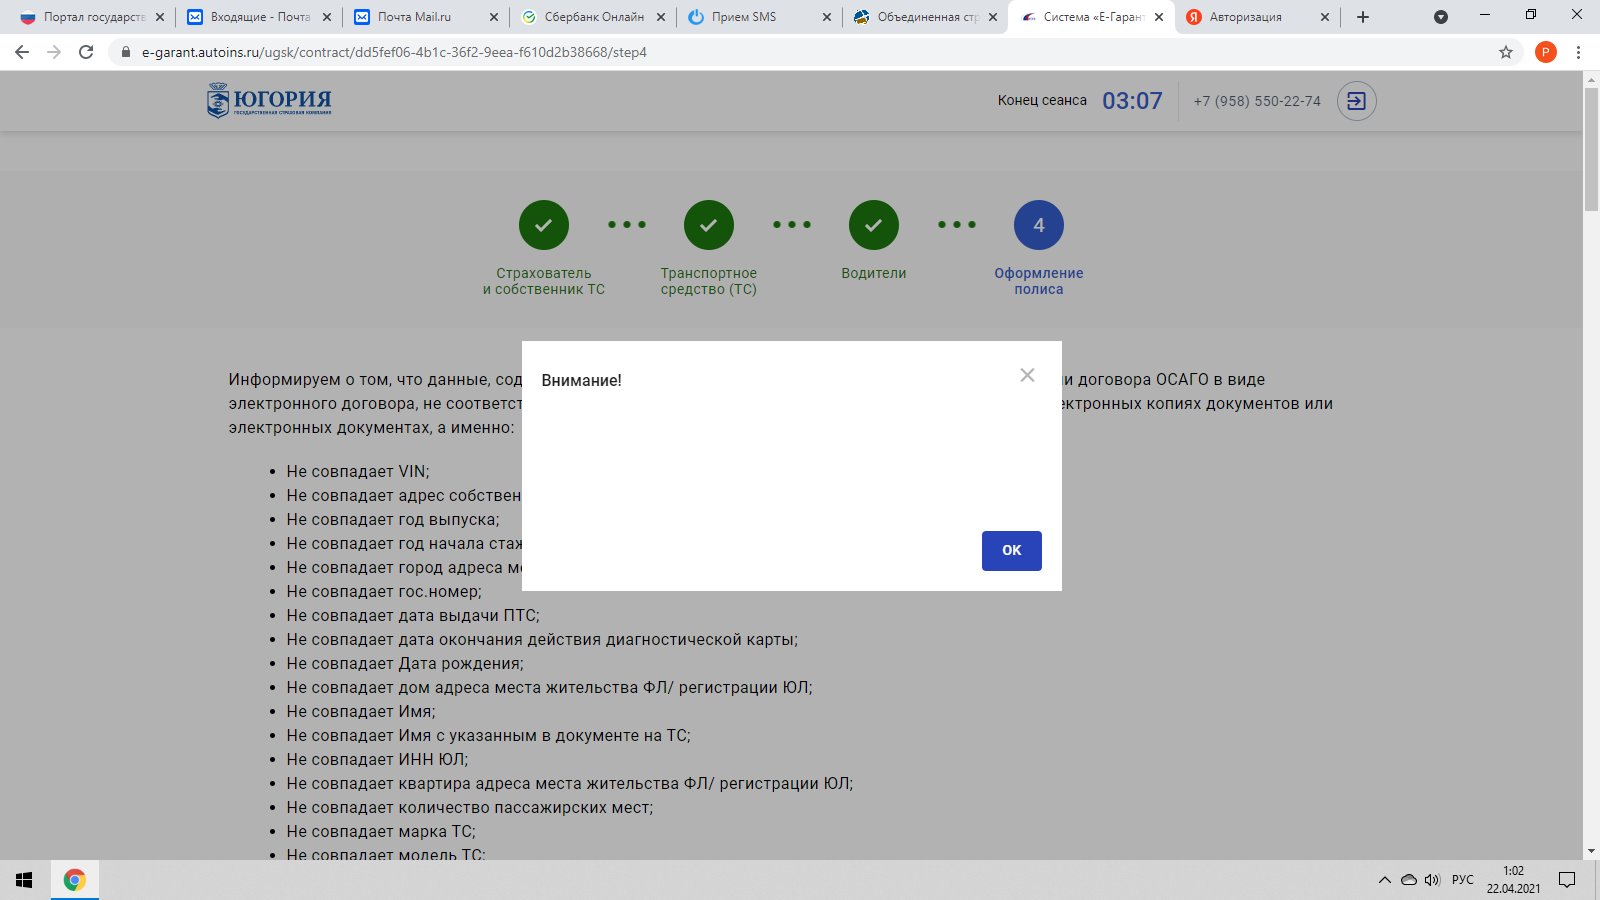This screenshot has height=900, width=1600.
Task: Show hidden system tray icons
Action: pos(1384,880)
